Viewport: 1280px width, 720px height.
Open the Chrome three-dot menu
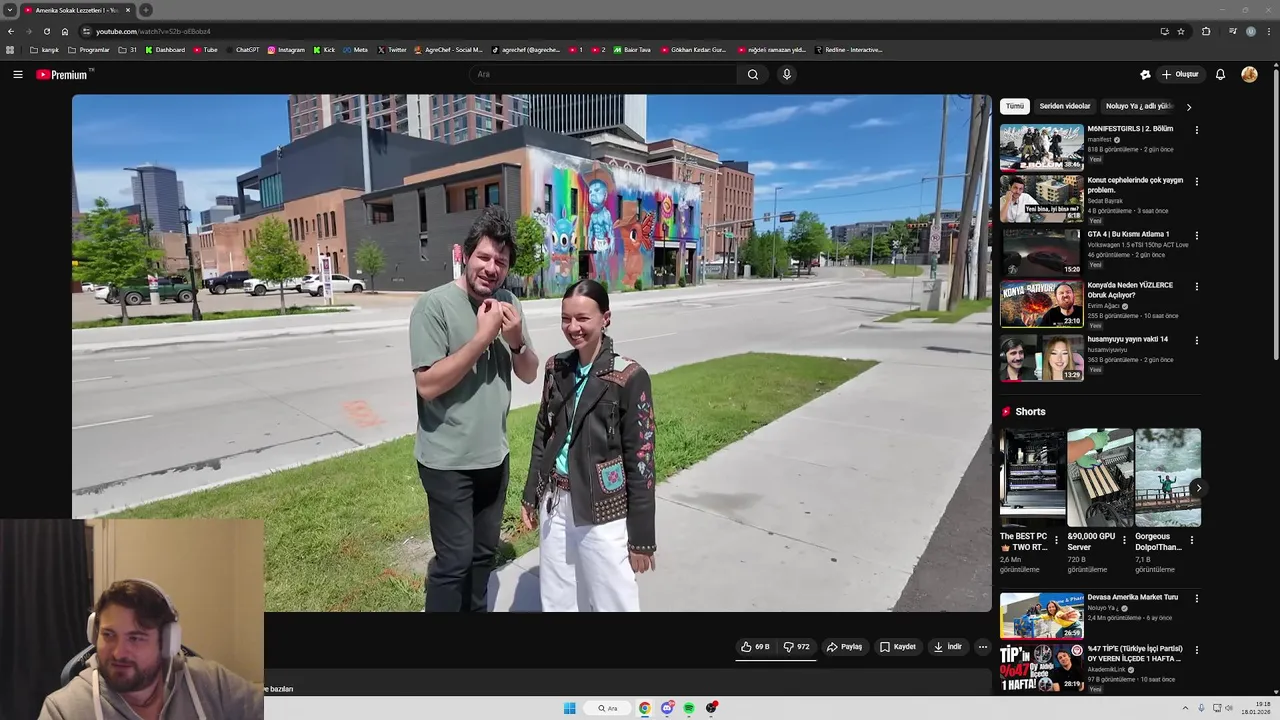click(x=1268, y=31)
